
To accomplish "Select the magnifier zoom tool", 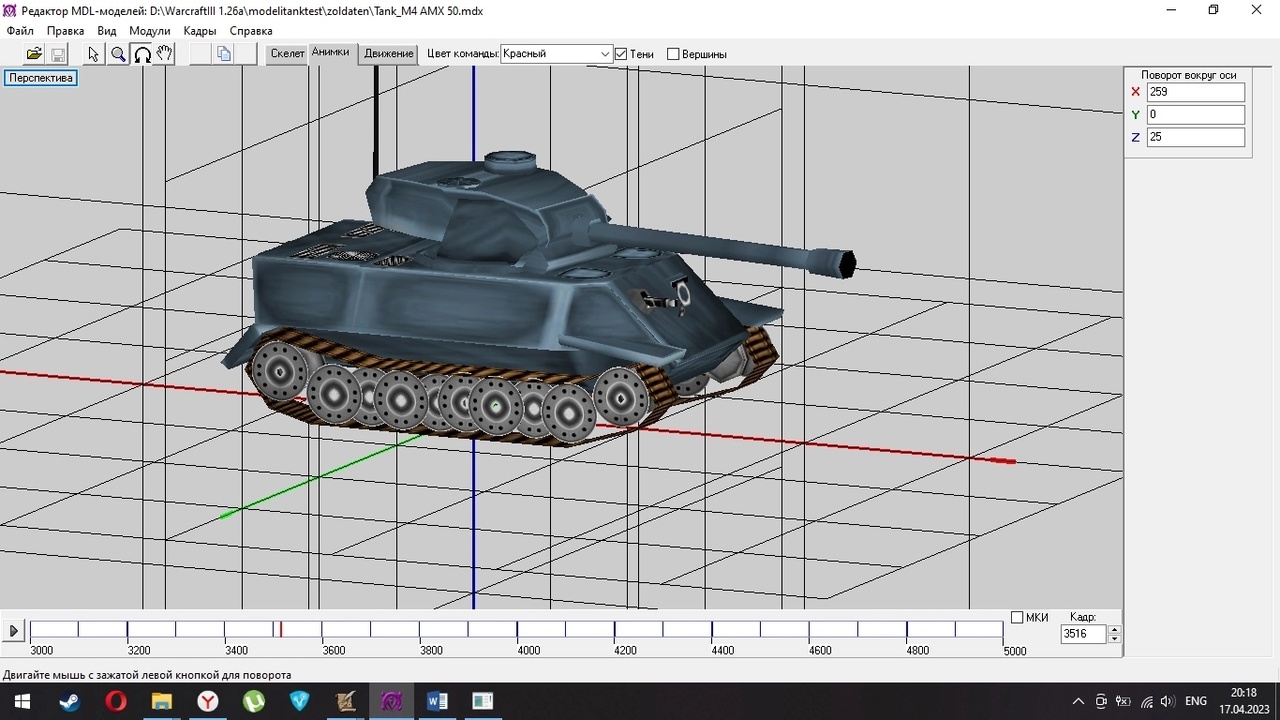I will point(118,54).
